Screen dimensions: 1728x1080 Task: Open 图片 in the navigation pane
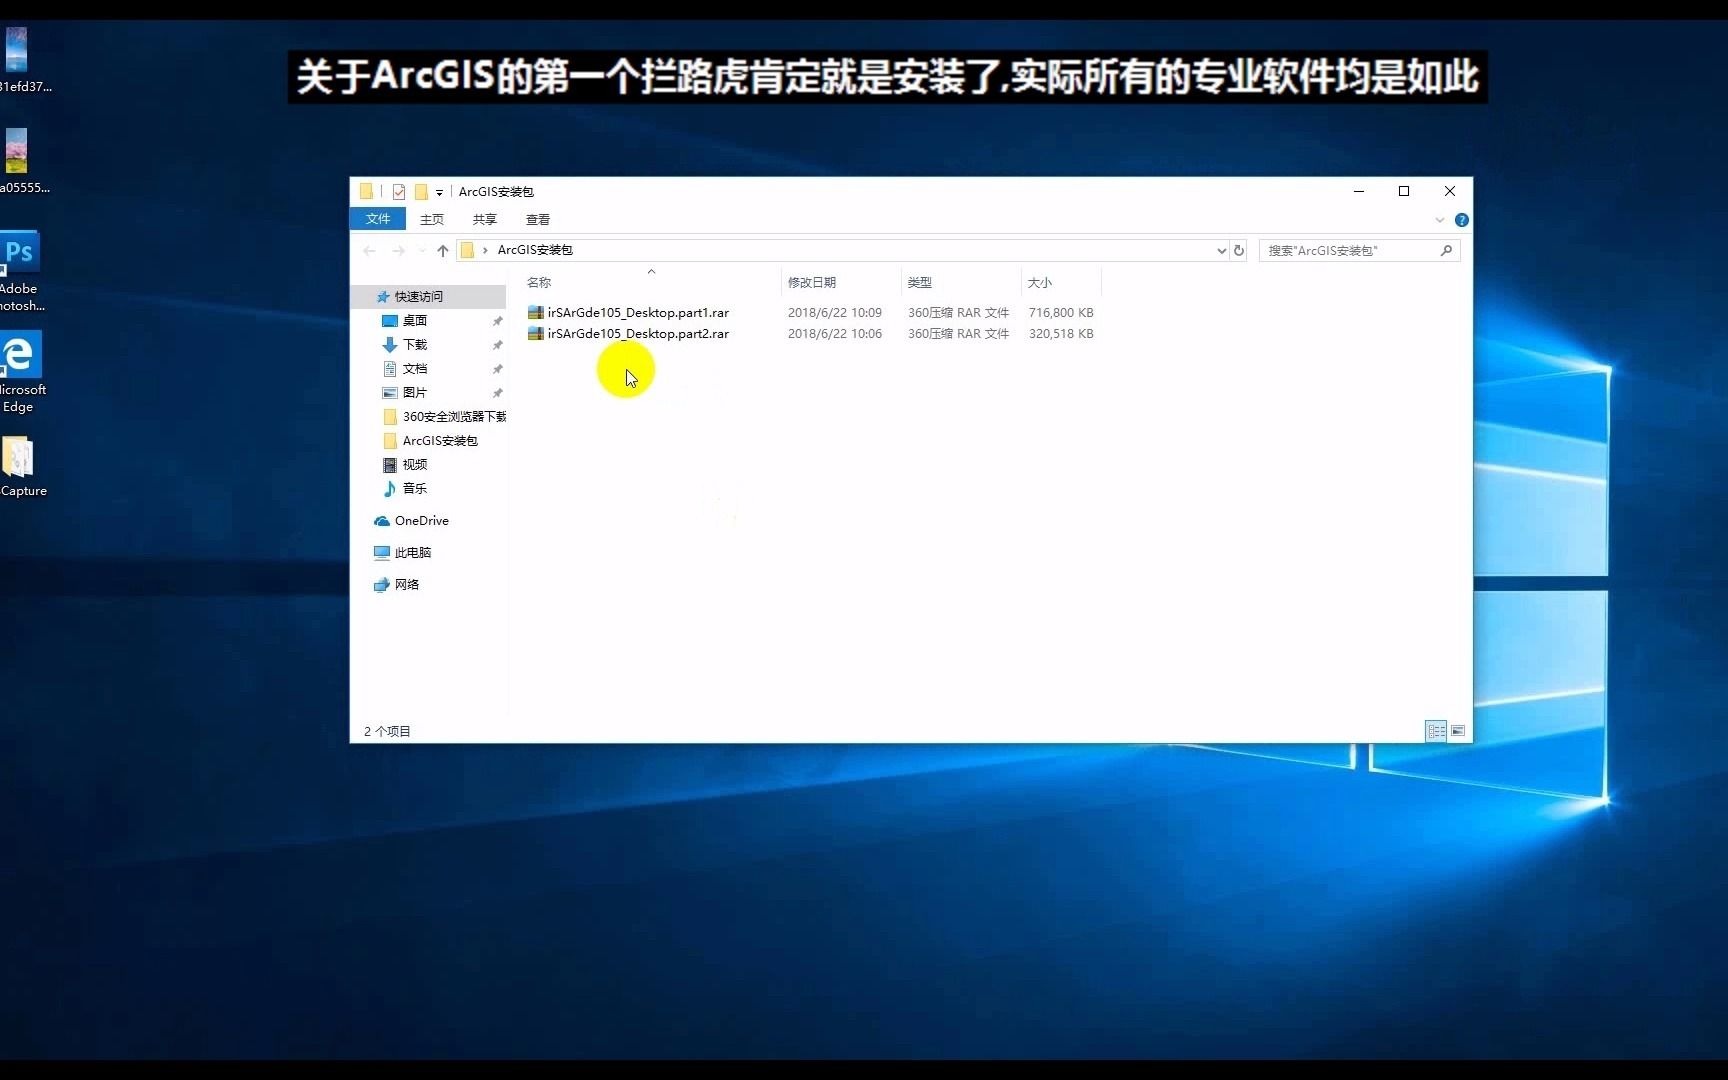tap(415, 393)
